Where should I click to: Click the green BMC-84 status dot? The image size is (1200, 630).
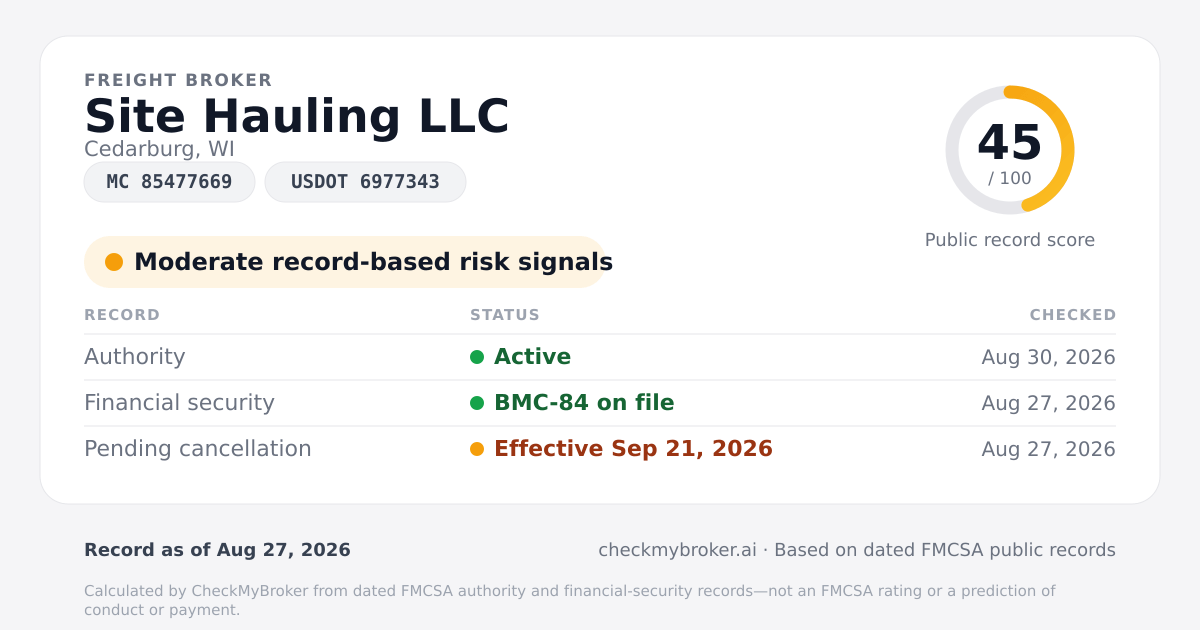pos(477,403)
